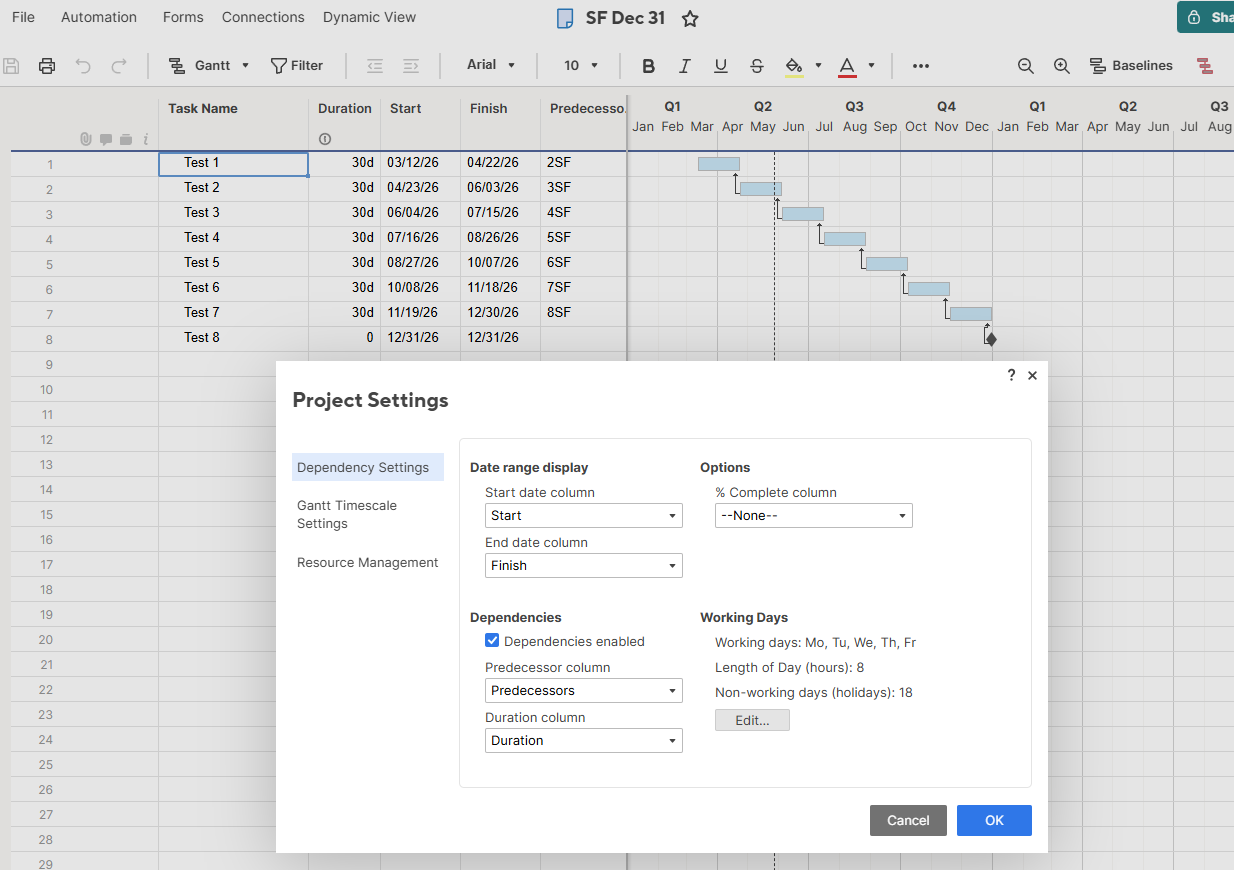Viewport: 1234px width, 870px height.
Task: Click the proofs column icon
Action: coord(126,139)
